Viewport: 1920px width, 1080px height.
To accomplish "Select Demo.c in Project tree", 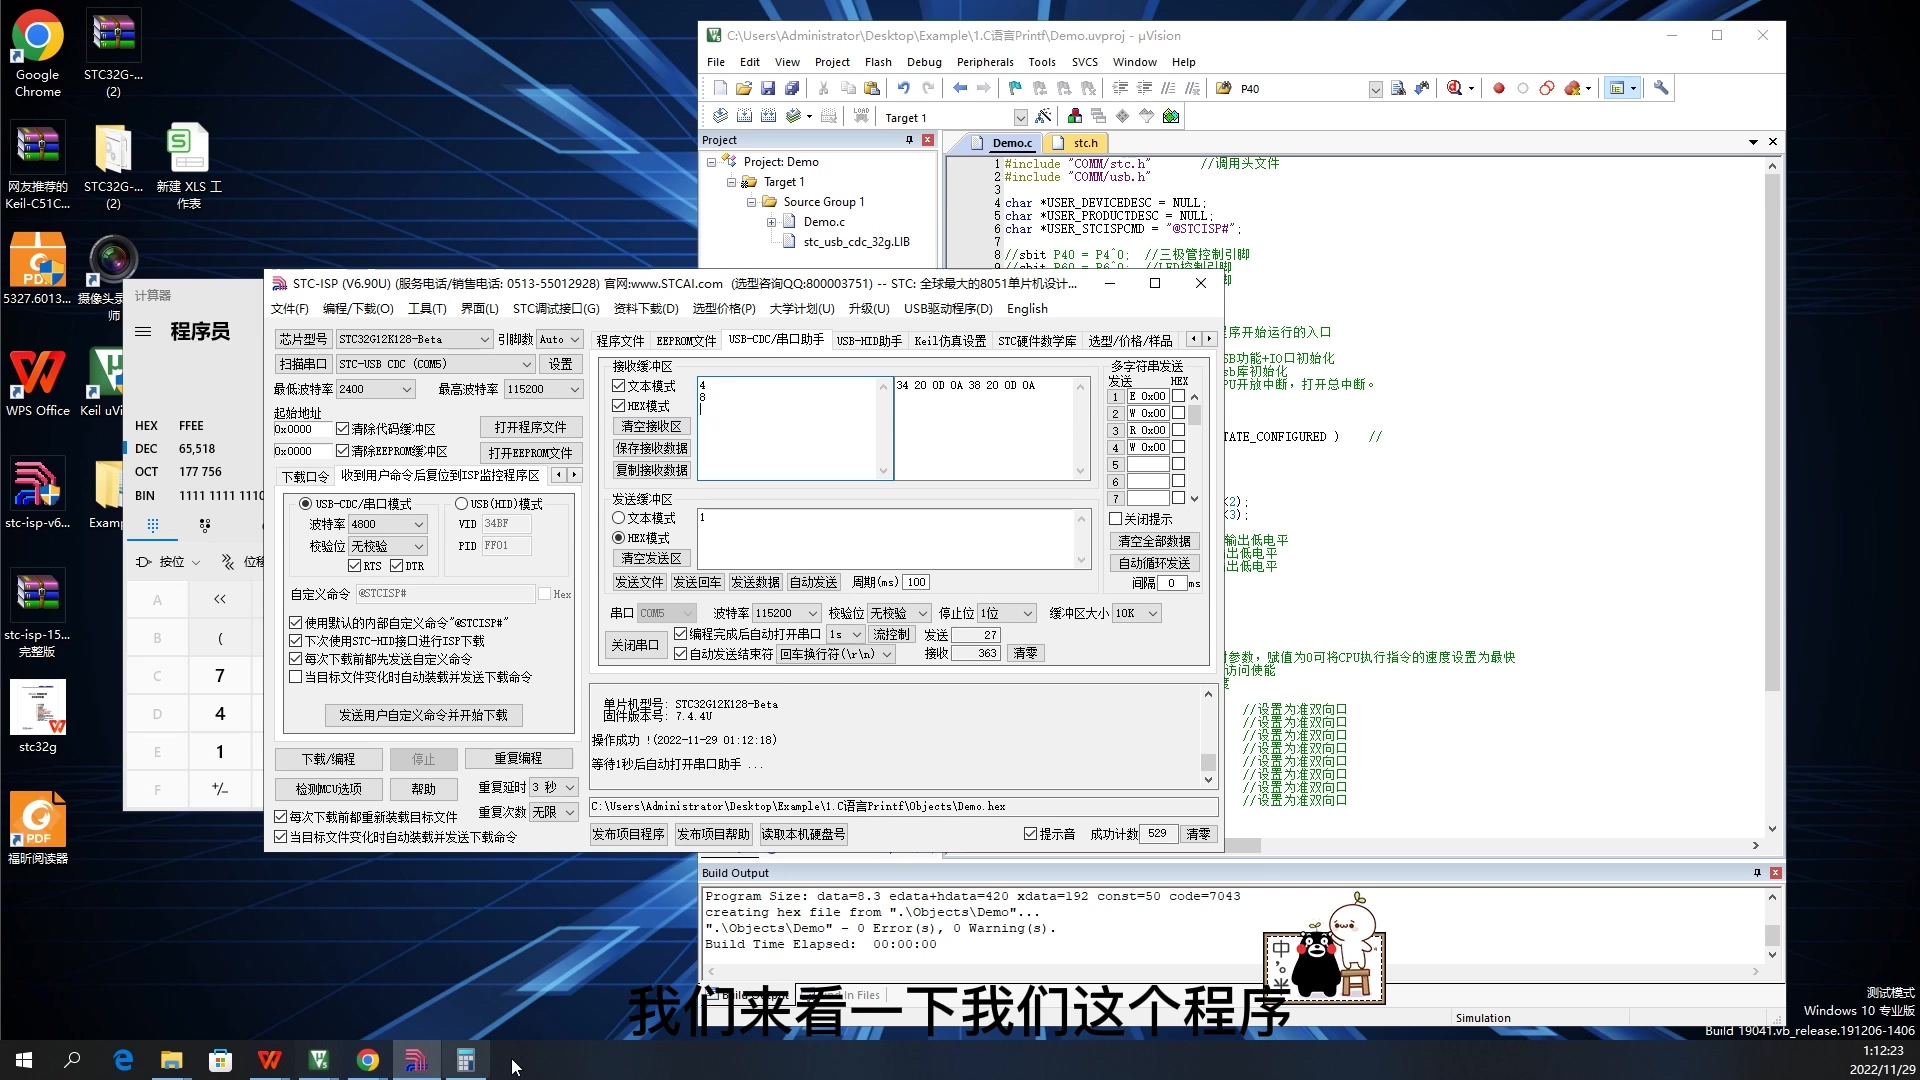I will click(824, 222).
